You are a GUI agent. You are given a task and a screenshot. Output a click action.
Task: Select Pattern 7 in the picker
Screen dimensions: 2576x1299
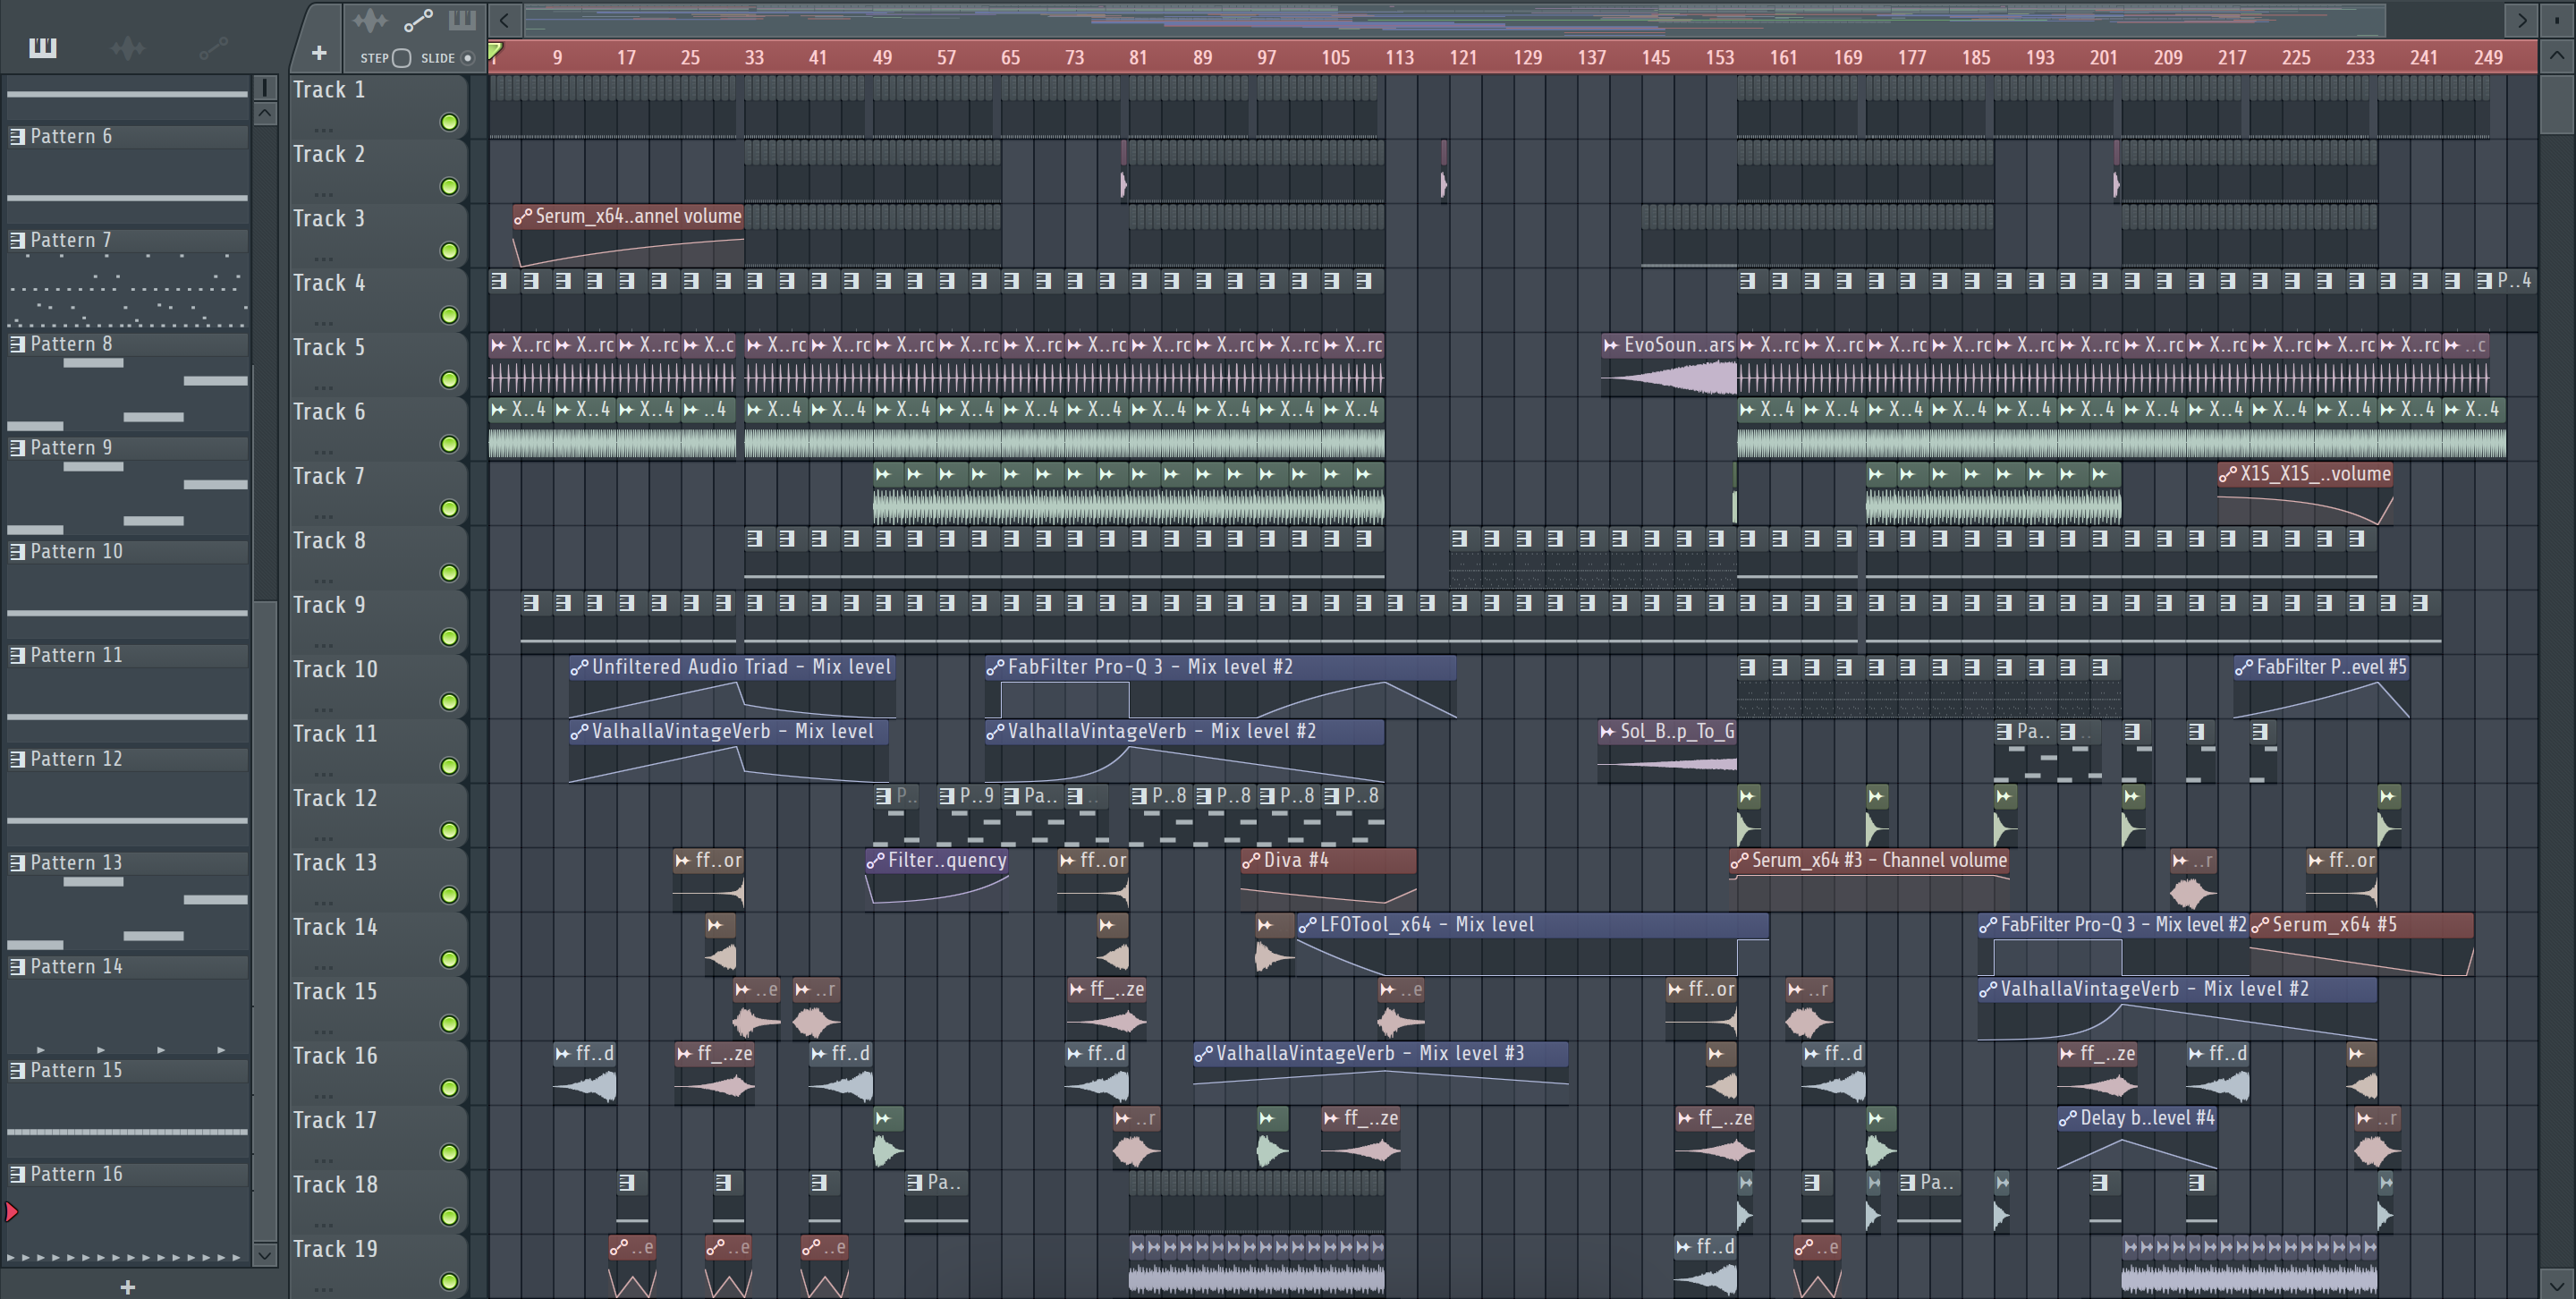click(x=128, y=240)
